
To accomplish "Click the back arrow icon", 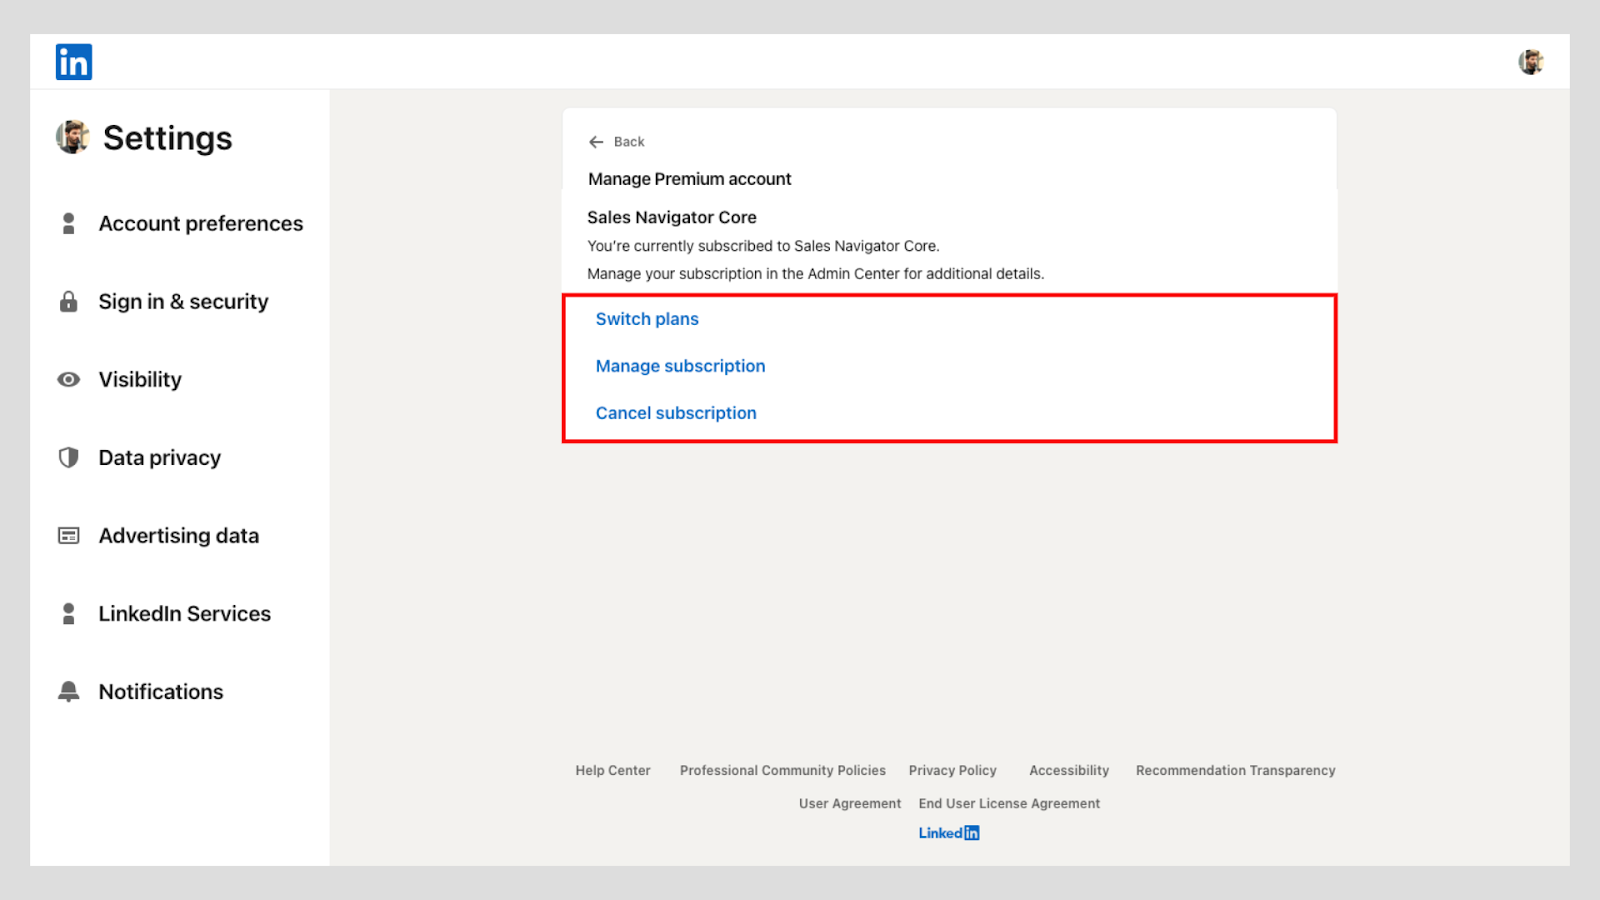I will point(596,142).
